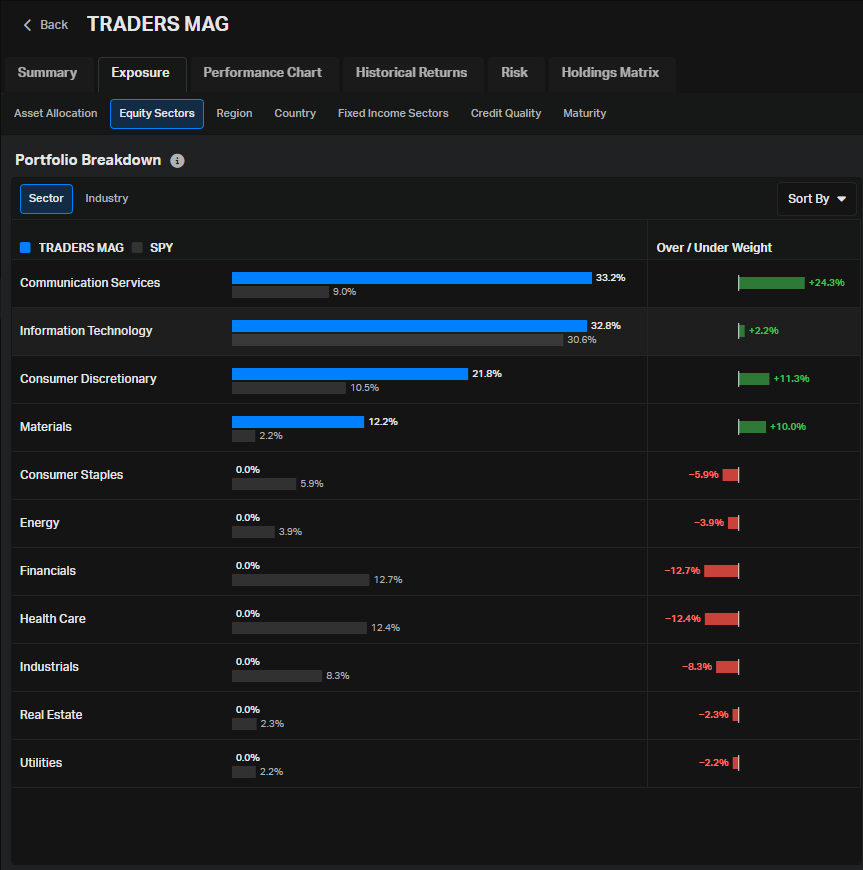Viewport: 863px width, 870px height.
Task: Select the Financials row label
Action: [x=48, y=571]
